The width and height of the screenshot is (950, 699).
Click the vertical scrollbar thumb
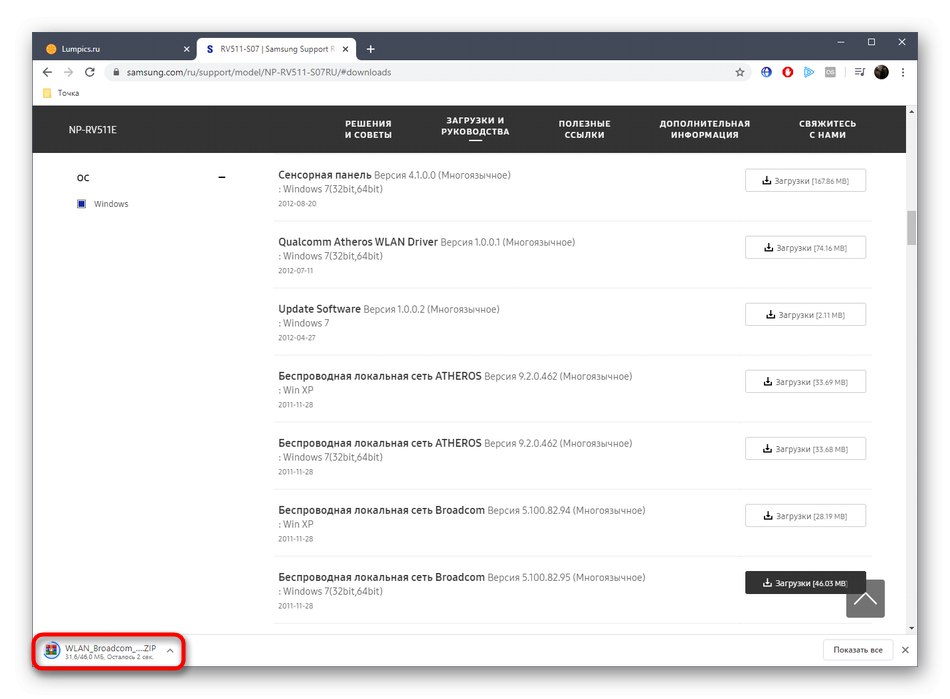tap(912, 228)
